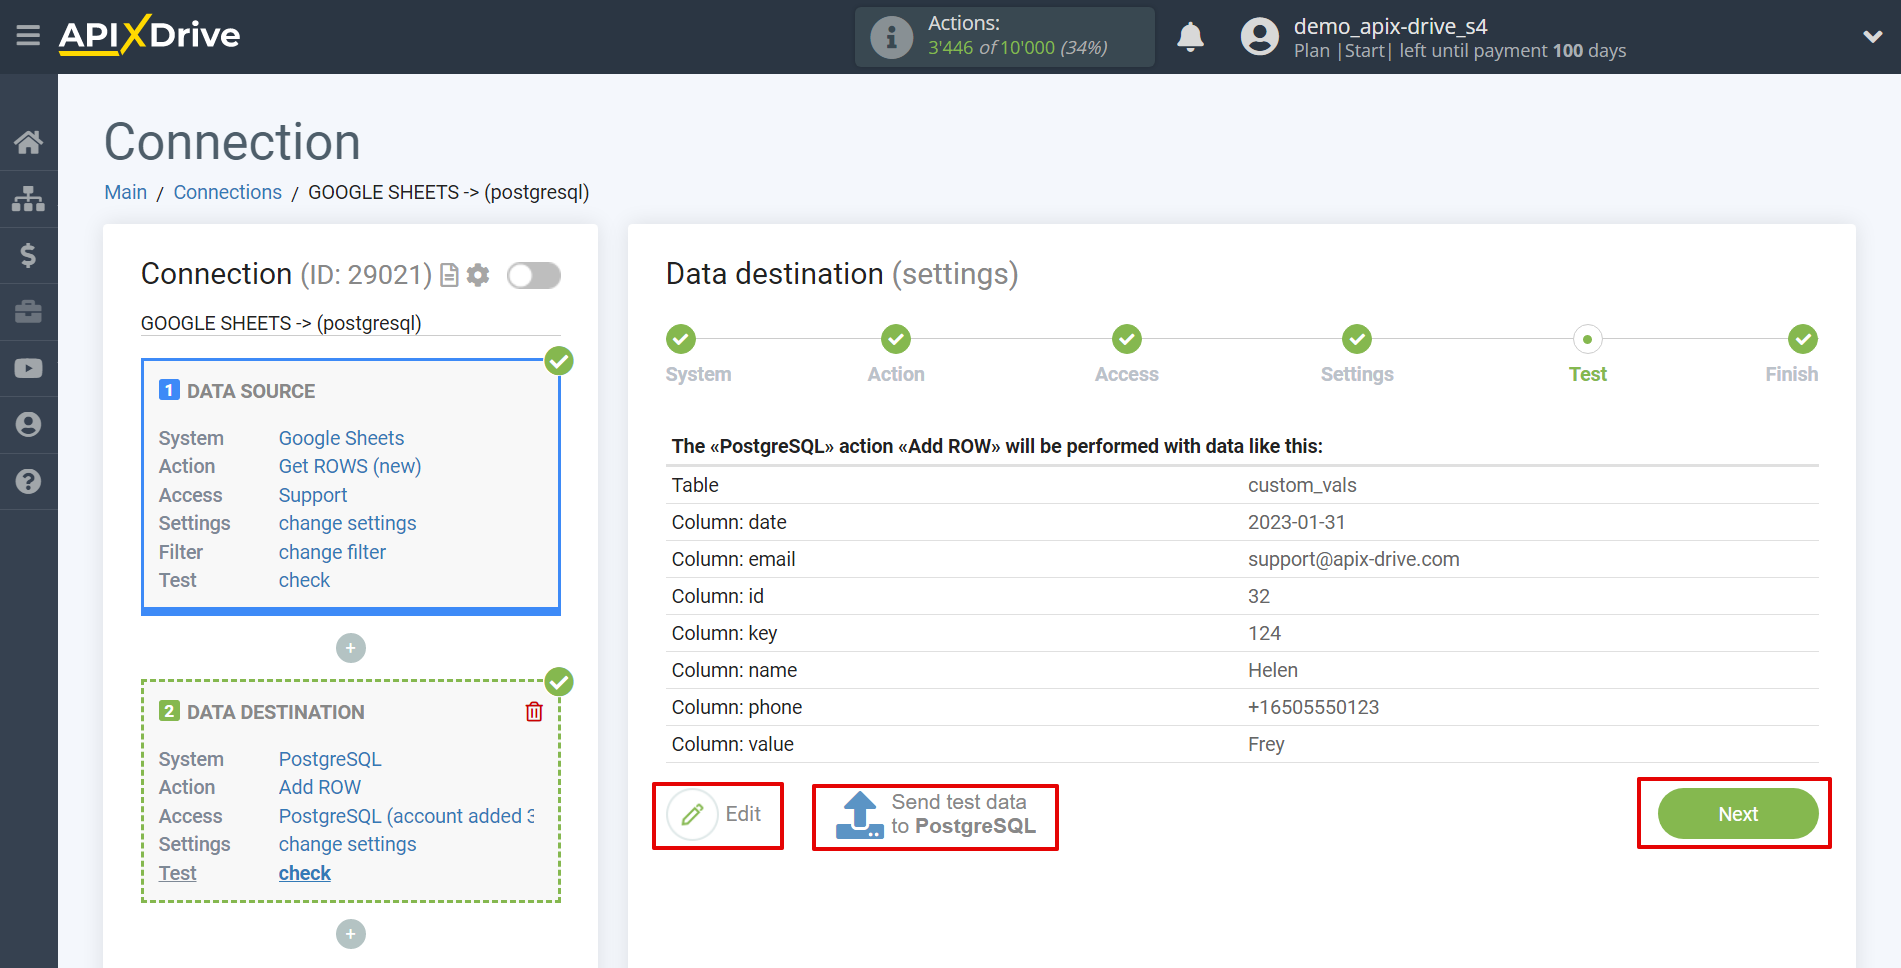Click the data source green check badge

tap(559, 361)
